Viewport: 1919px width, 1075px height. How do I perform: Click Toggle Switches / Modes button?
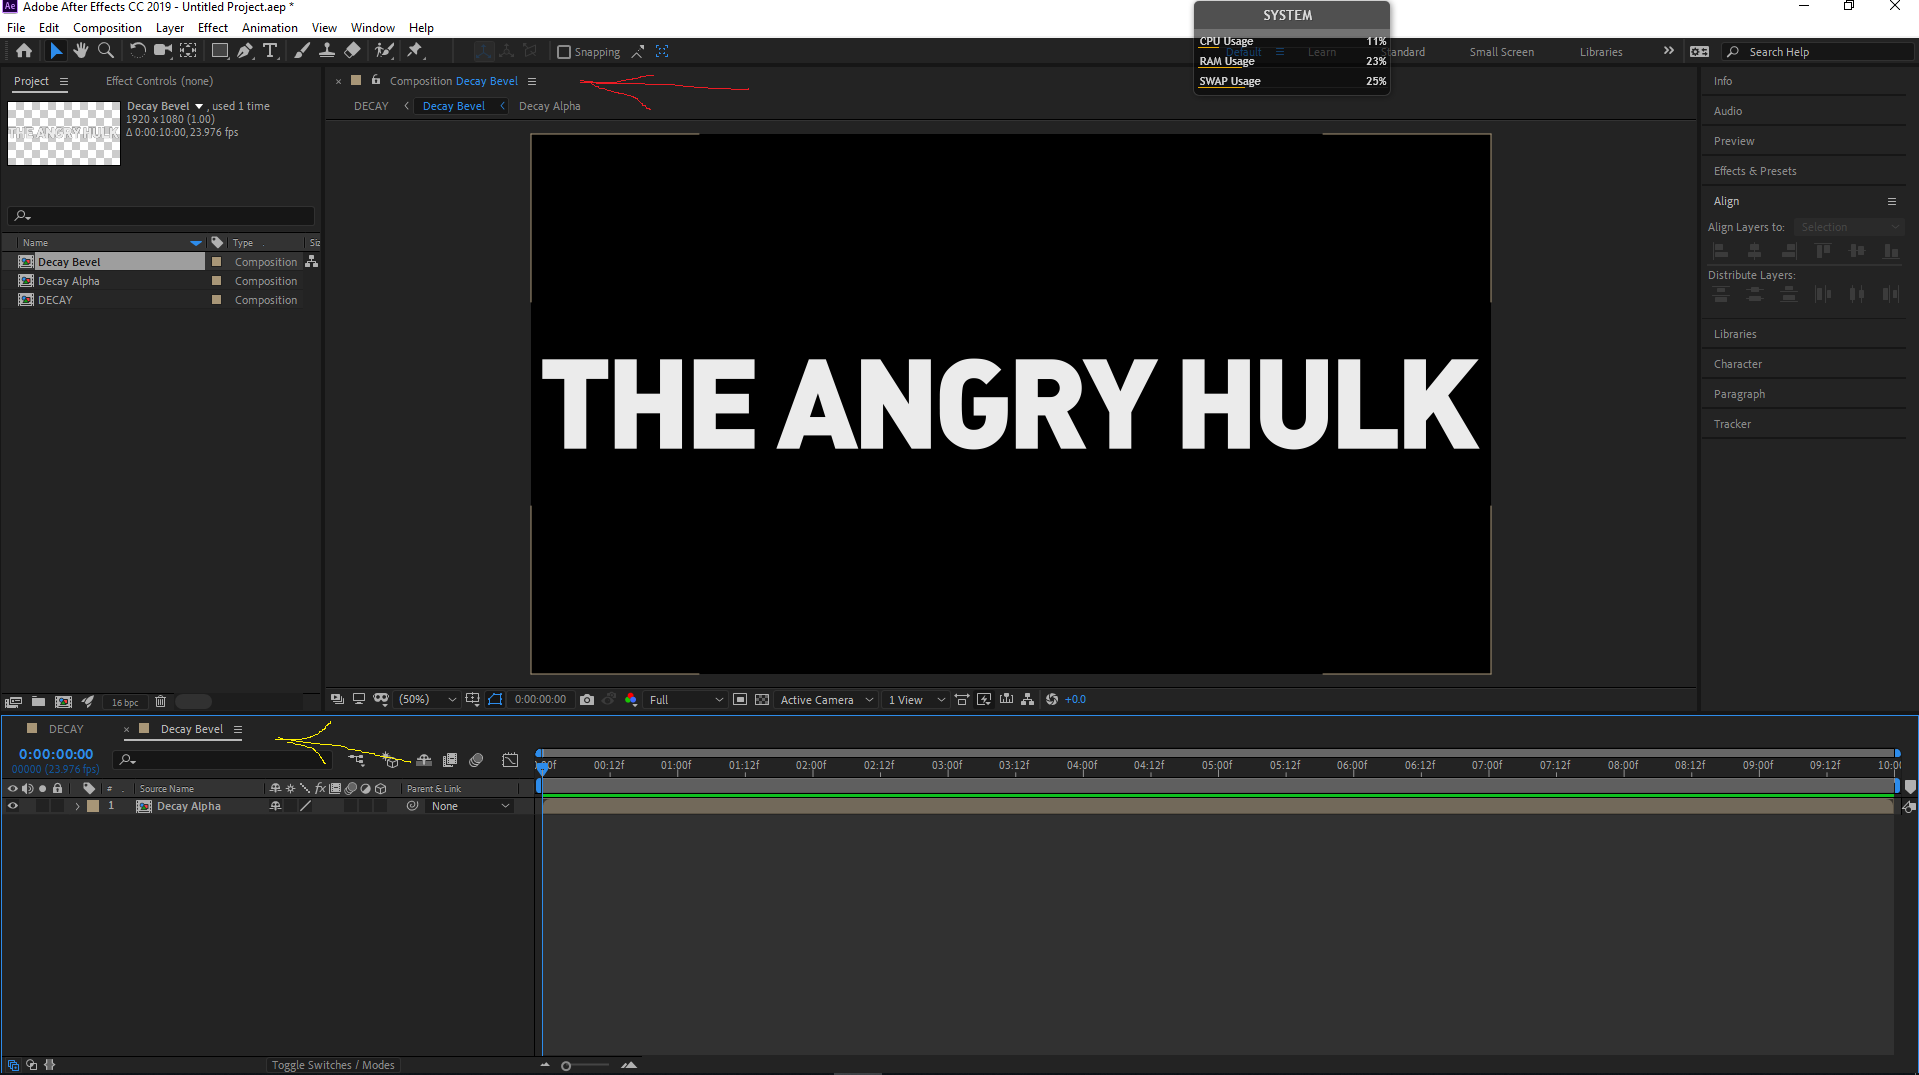point(333,1065)
